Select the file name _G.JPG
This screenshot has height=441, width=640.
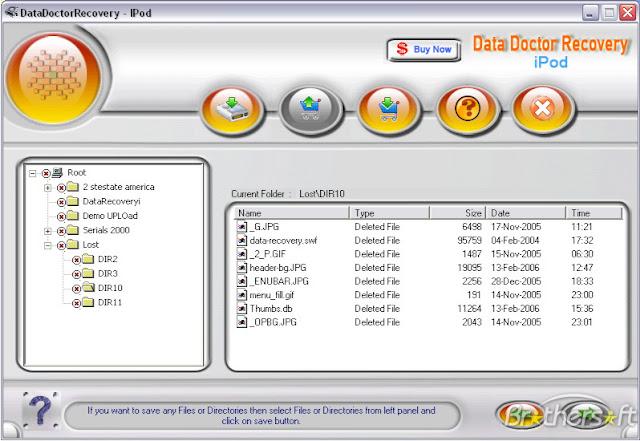pyautogui.click(x=264, y=227)
